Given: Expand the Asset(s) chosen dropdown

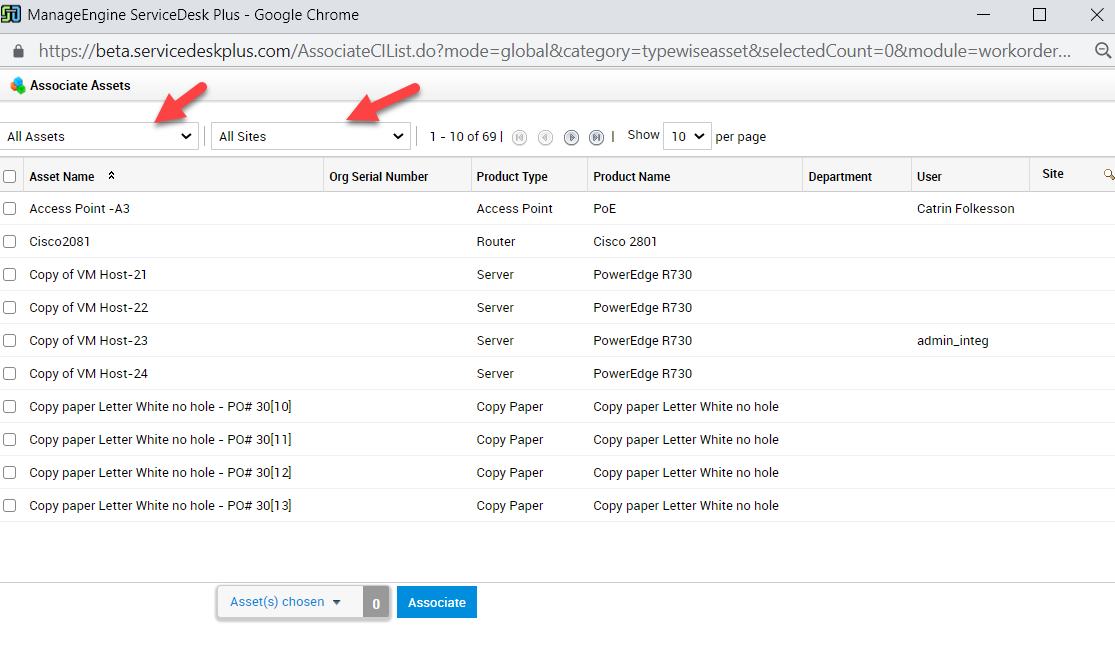Looking at the screenshot, I should (x=290, y=602).
